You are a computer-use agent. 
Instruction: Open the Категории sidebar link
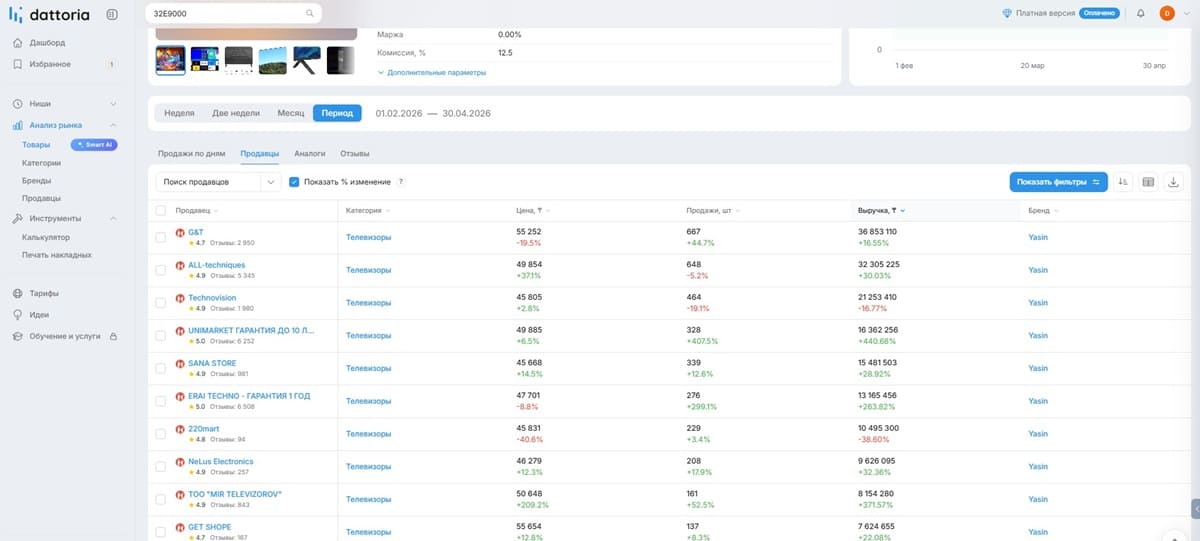pyautogui.click(x=42, y=162)
